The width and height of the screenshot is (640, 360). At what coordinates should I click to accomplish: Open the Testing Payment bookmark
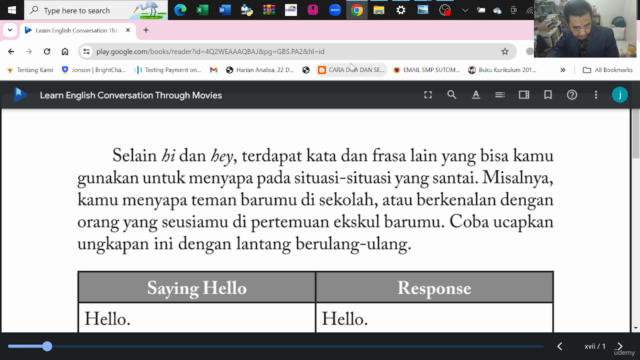[x=168, y=70]
